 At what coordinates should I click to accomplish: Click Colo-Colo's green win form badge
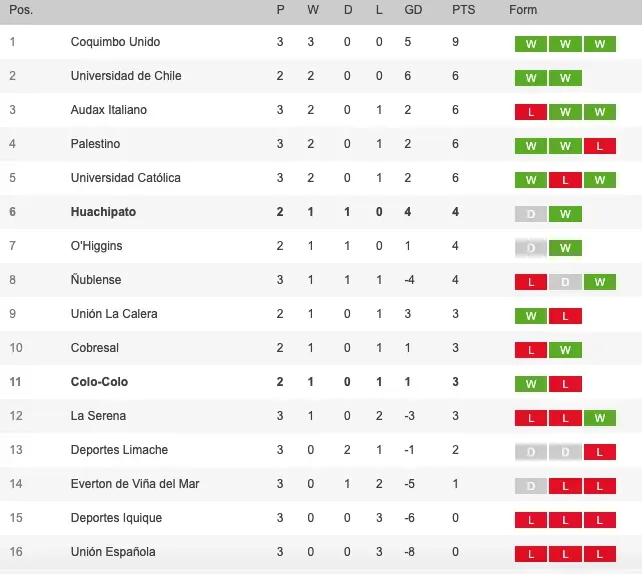(530, 383)
